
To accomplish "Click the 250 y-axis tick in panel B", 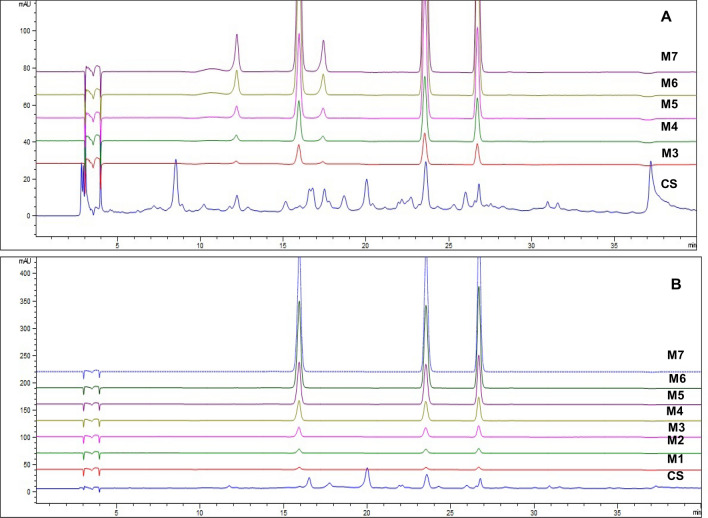I will pos(24,356).
